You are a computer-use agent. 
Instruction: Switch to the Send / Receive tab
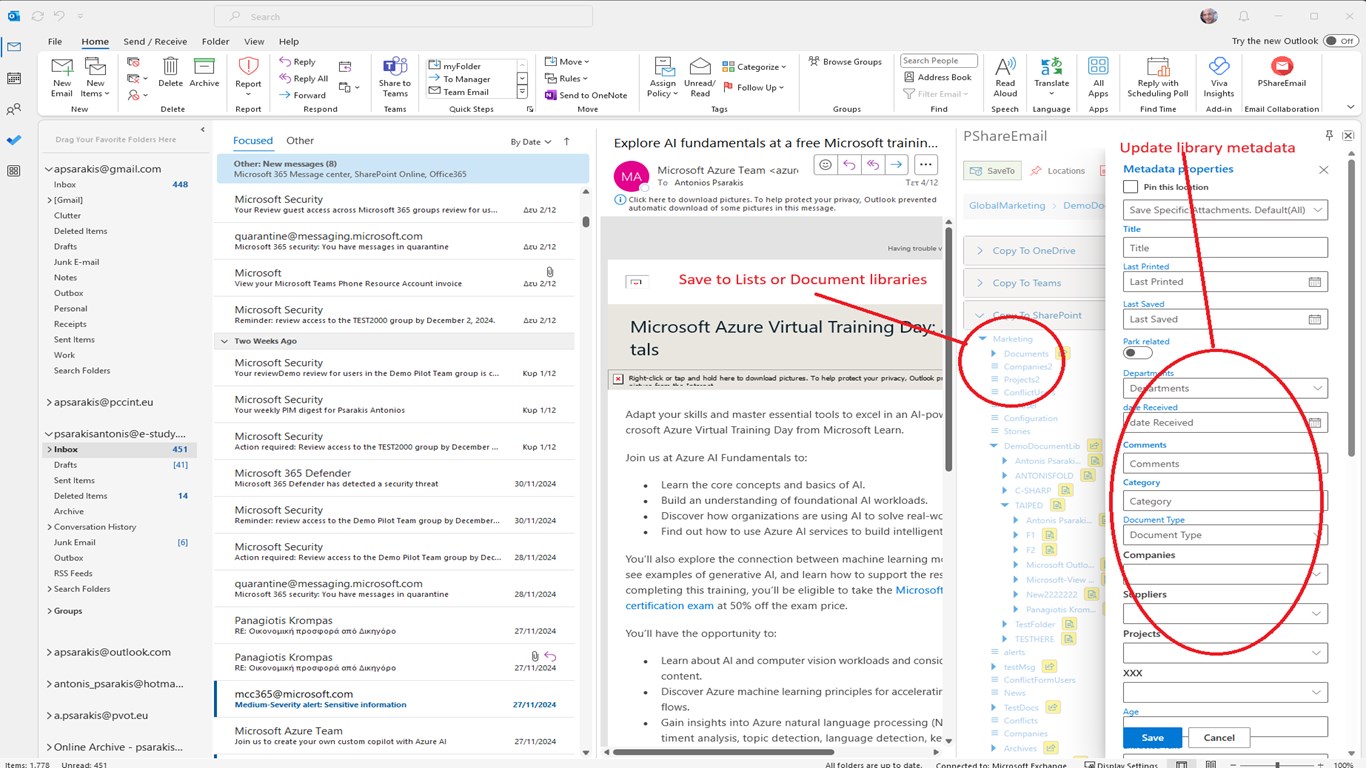point(155,41)
